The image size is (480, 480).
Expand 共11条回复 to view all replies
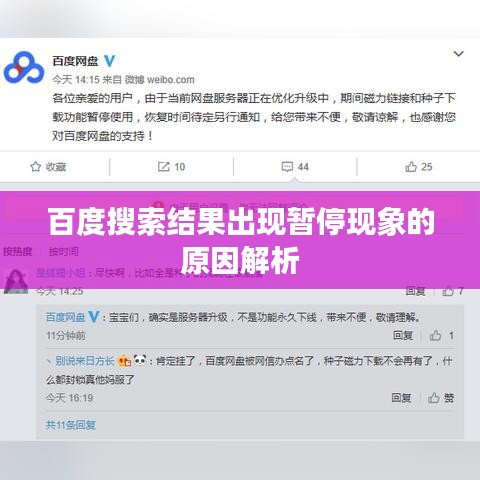point(71,425)
